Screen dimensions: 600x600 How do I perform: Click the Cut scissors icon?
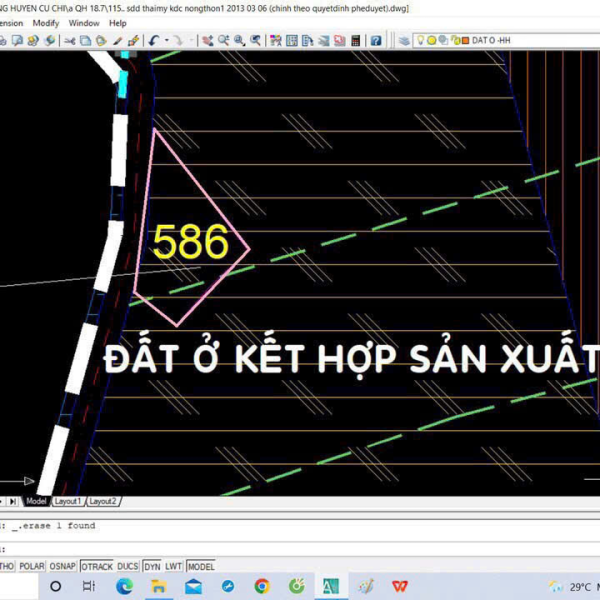(x=70, y=40)
